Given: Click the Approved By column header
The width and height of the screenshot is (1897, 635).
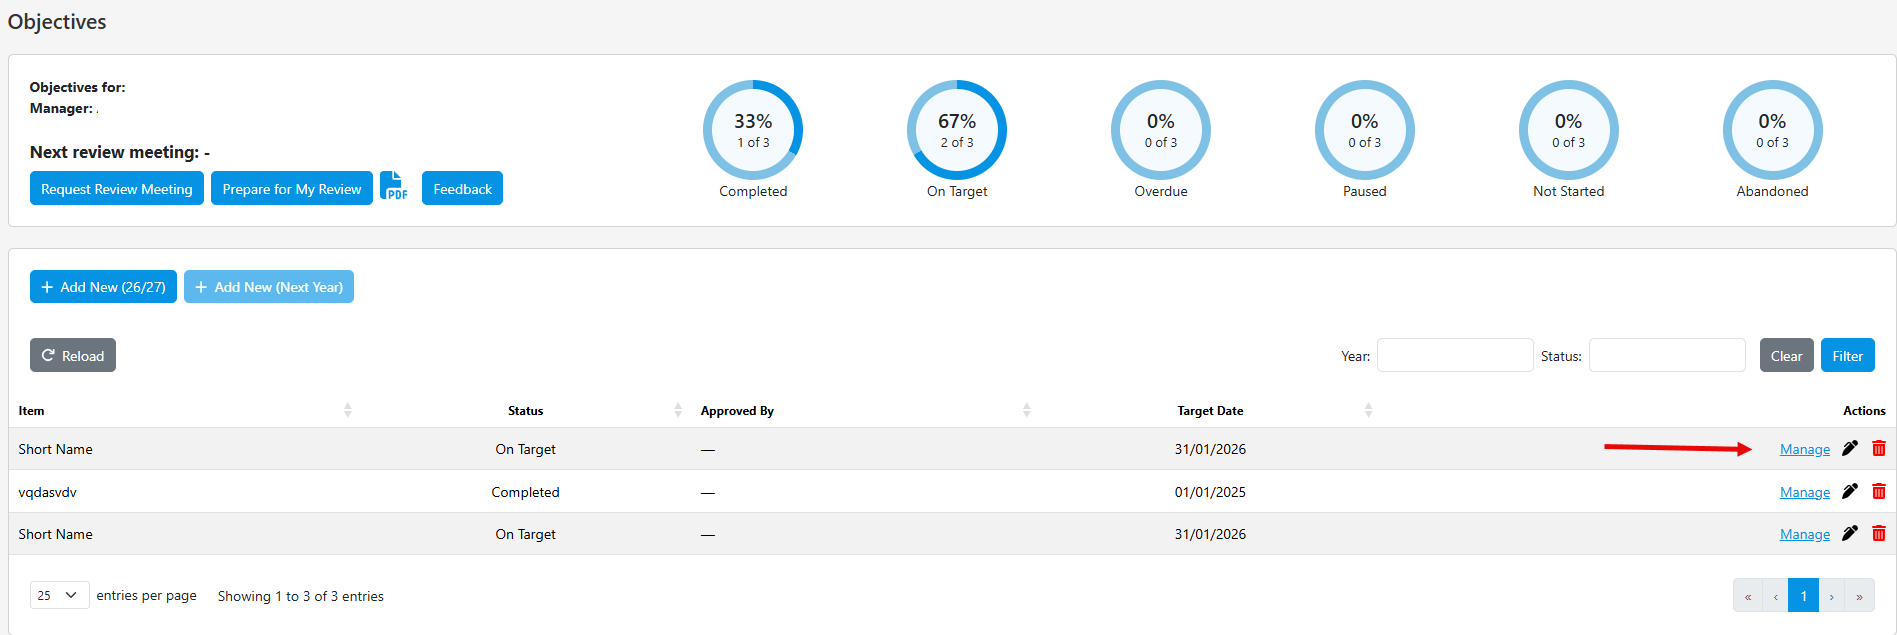Looking at the screenshot, I should 737,410.
